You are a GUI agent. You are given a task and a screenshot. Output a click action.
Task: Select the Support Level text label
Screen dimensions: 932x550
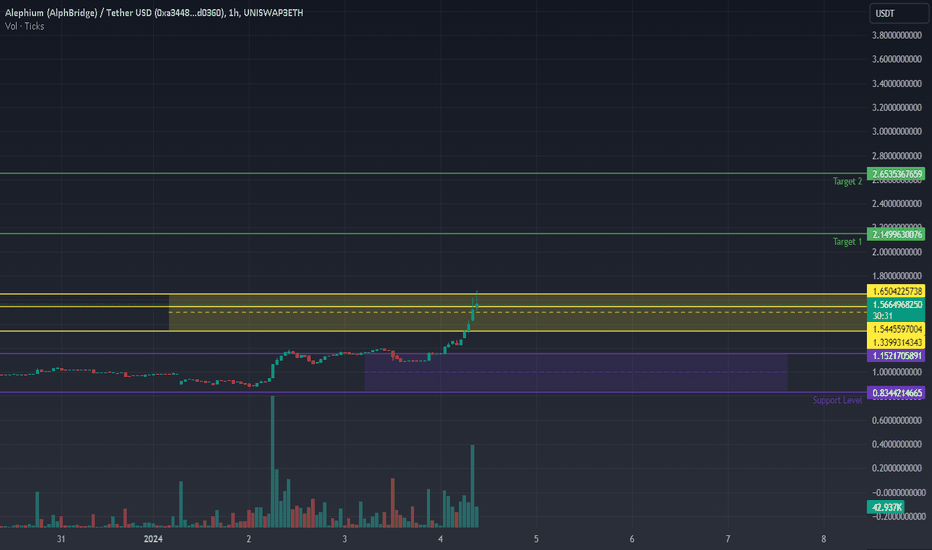tap(837, 400)
